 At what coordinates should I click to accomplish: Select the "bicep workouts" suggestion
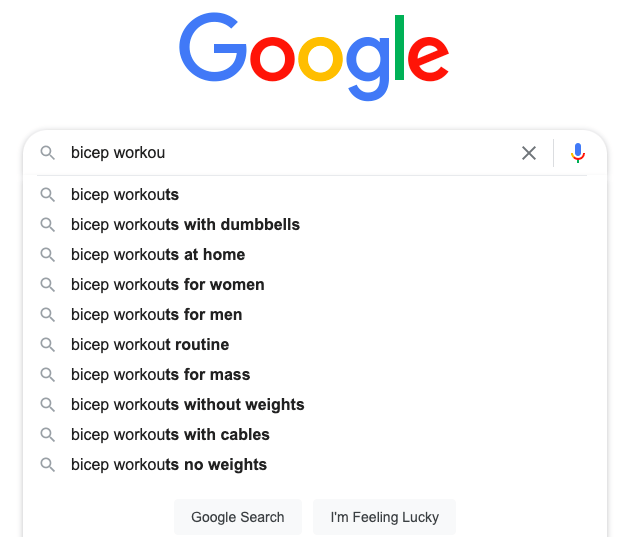125,194
